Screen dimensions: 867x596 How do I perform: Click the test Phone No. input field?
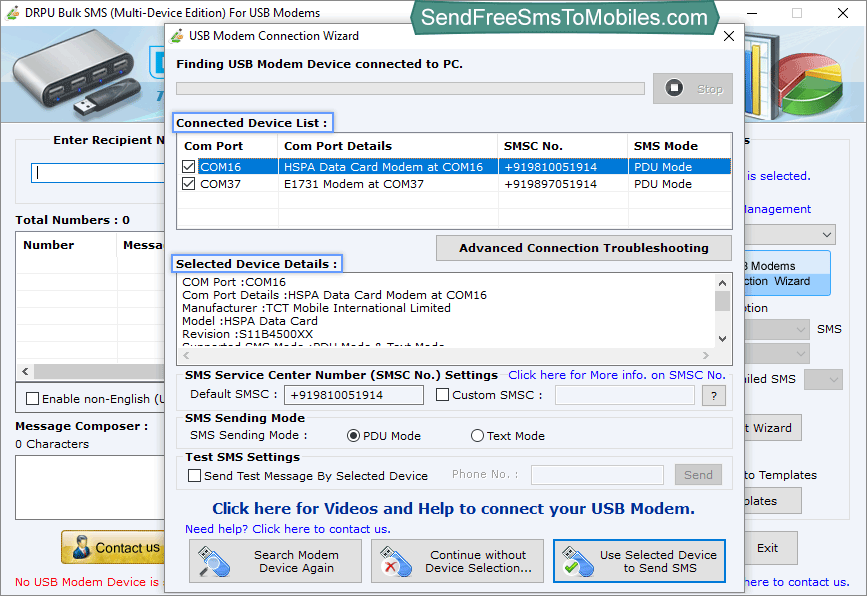click(x=597, y=475)
